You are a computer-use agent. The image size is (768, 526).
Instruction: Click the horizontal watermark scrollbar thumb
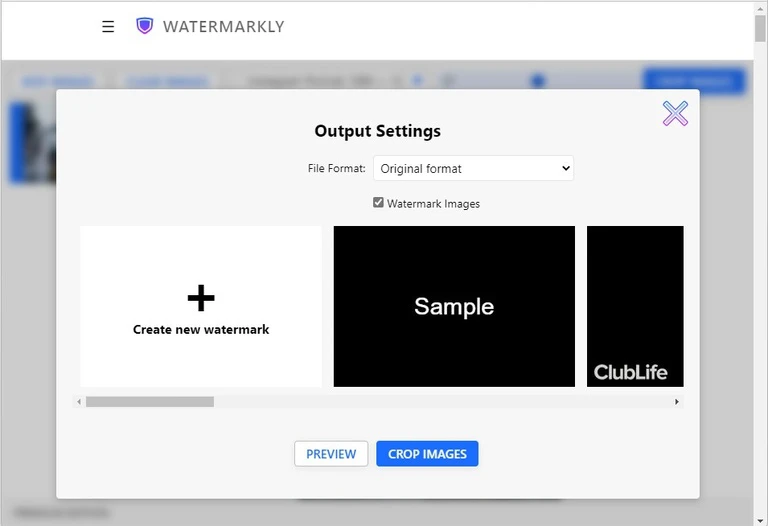(150, 402)
